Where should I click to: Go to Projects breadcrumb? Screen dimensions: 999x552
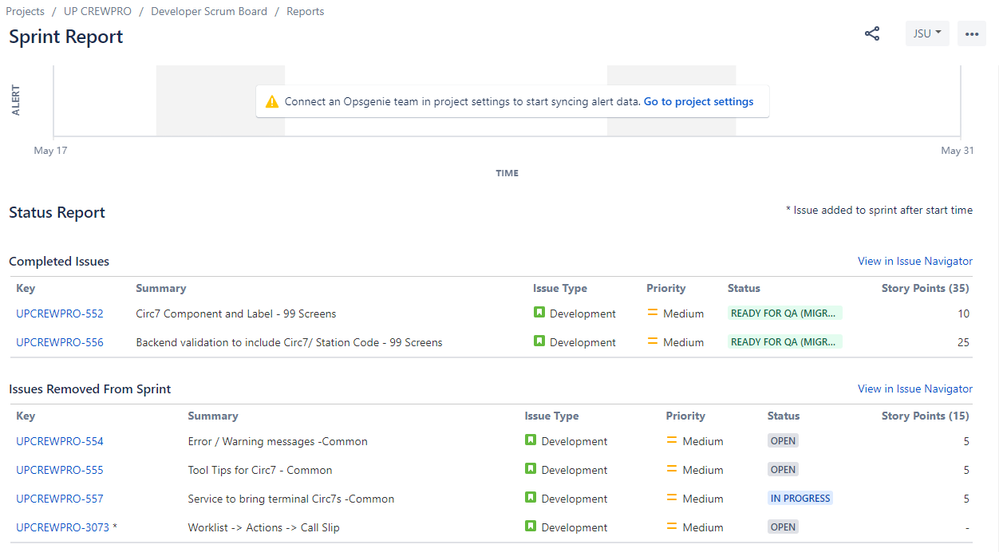tap(27, 12)
